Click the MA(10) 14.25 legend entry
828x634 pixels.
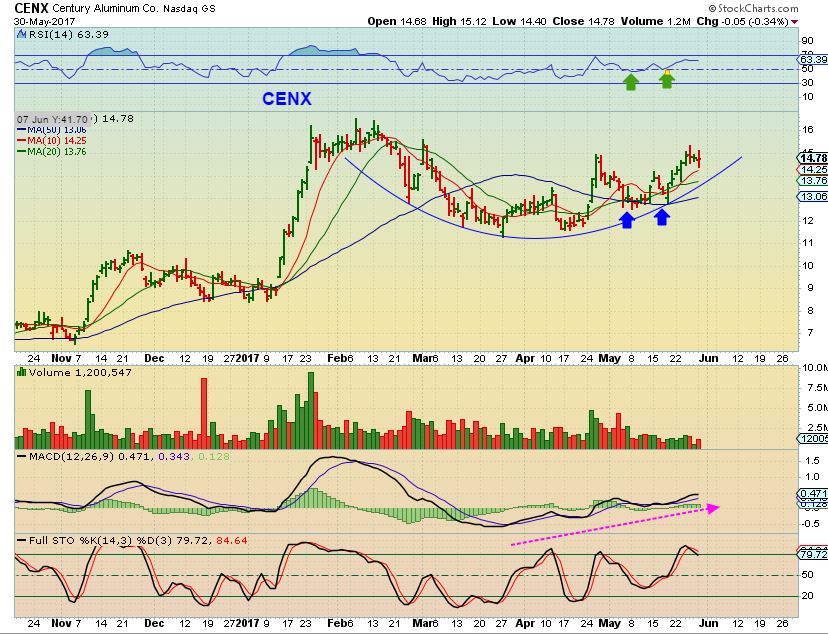(52, 140)
